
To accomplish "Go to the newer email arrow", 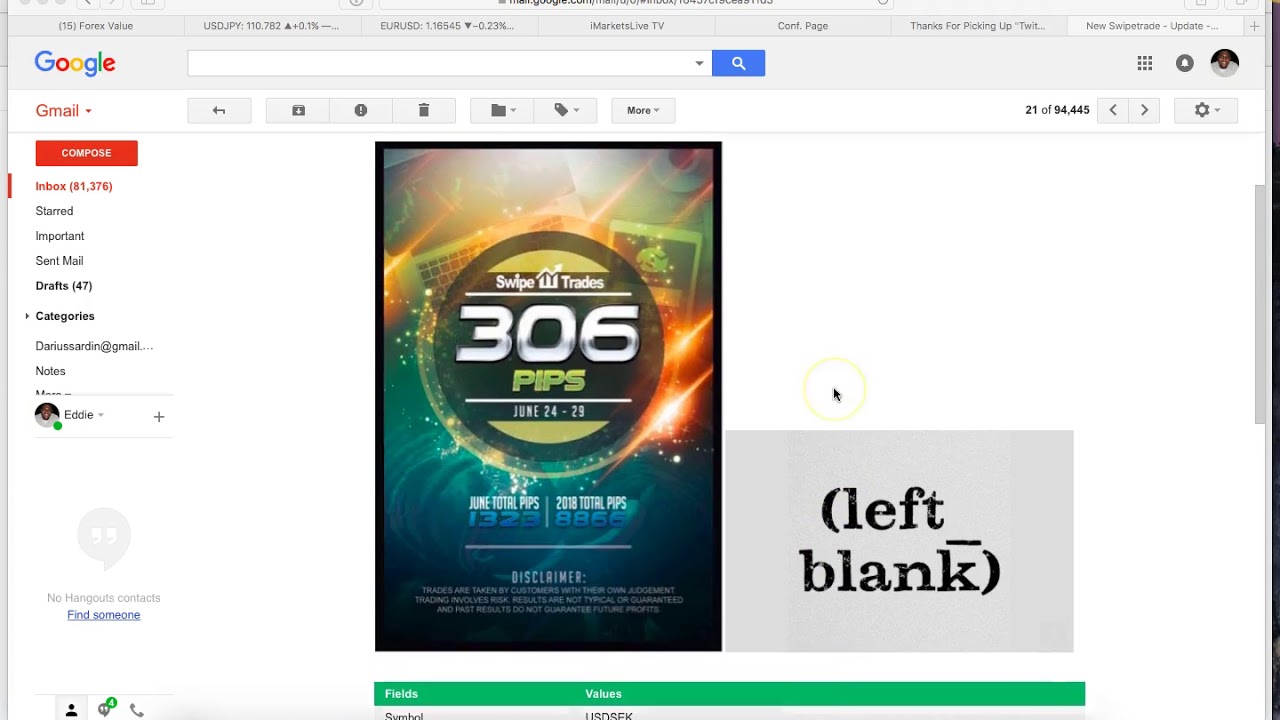I will pyautogui.click(x=1113, y=110).
